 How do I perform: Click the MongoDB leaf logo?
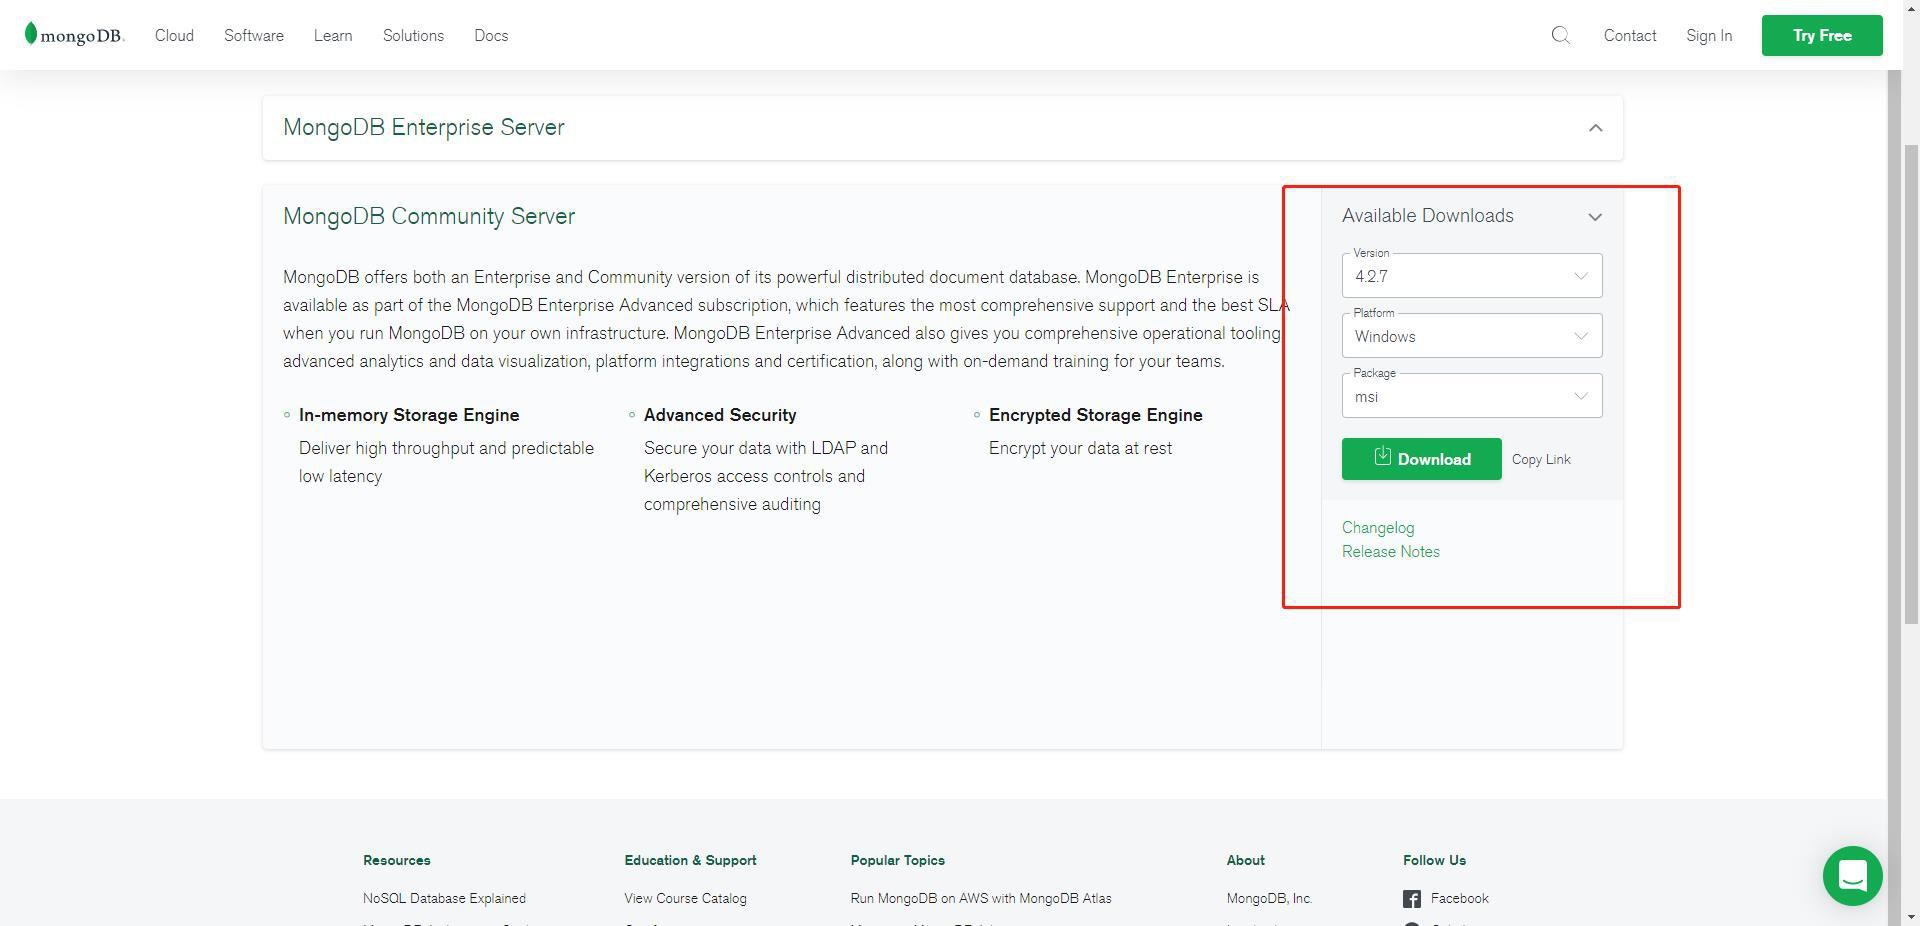click(x=74, y=35)
